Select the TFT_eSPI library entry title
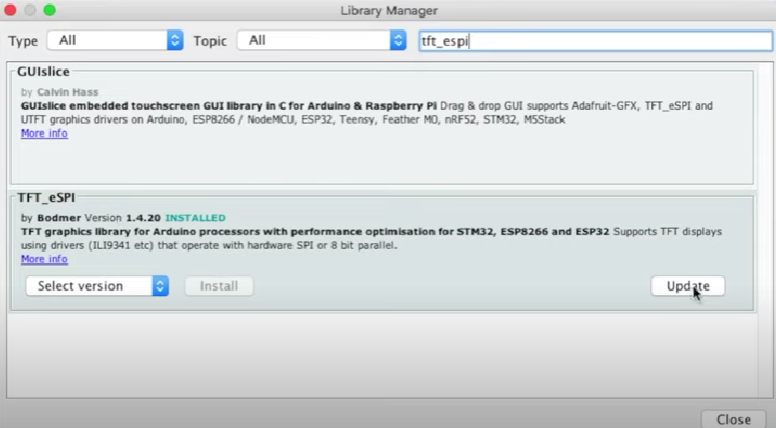The image size is (776, 428). pos(47,198)
